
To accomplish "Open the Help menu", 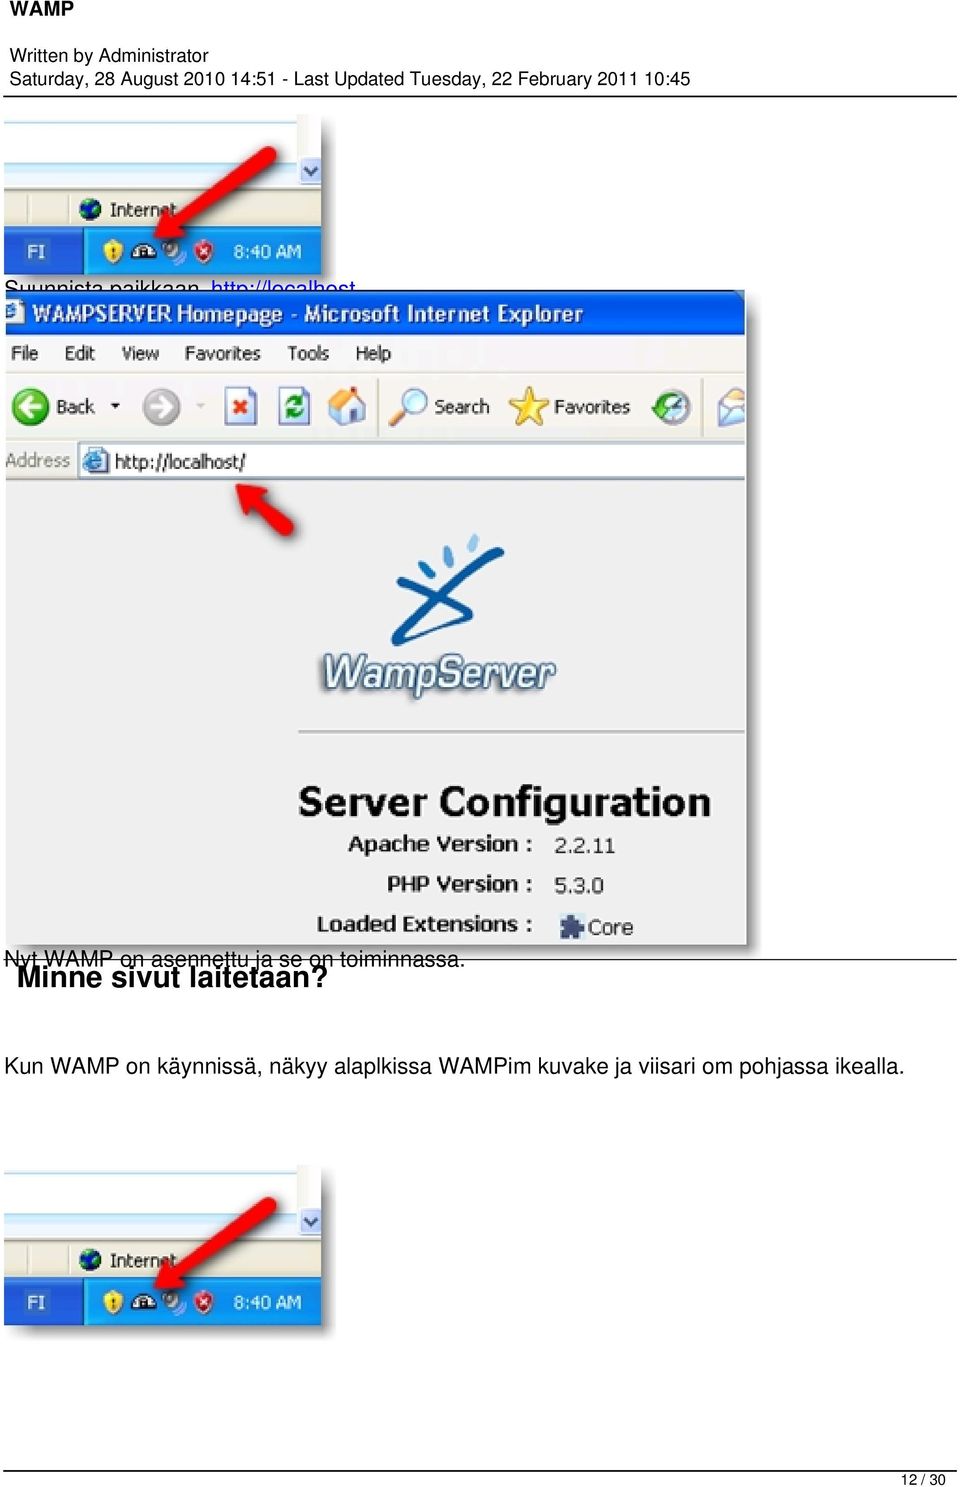I will 373,353.
